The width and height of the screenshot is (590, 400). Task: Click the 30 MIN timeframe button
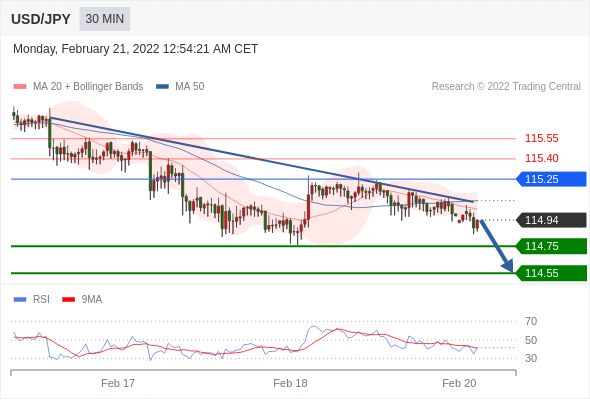(105, 19)
